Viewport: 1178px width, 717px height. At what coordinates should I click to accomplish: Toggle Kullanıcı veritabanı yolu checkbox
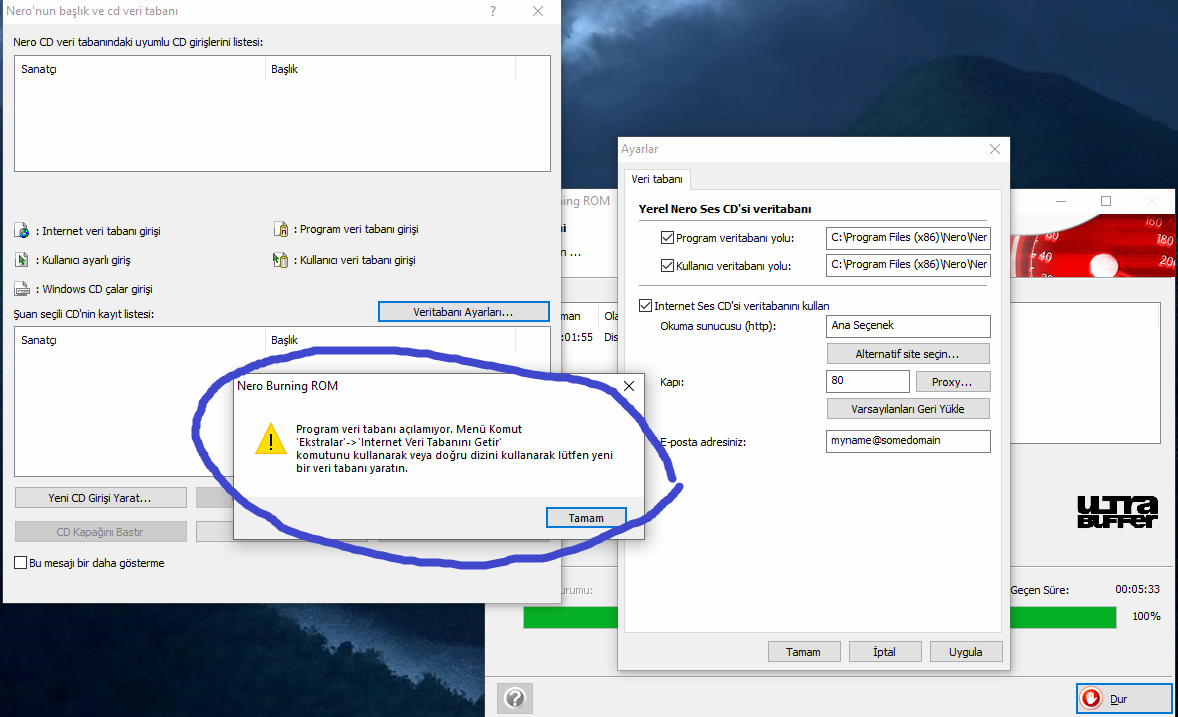(667, 265)
